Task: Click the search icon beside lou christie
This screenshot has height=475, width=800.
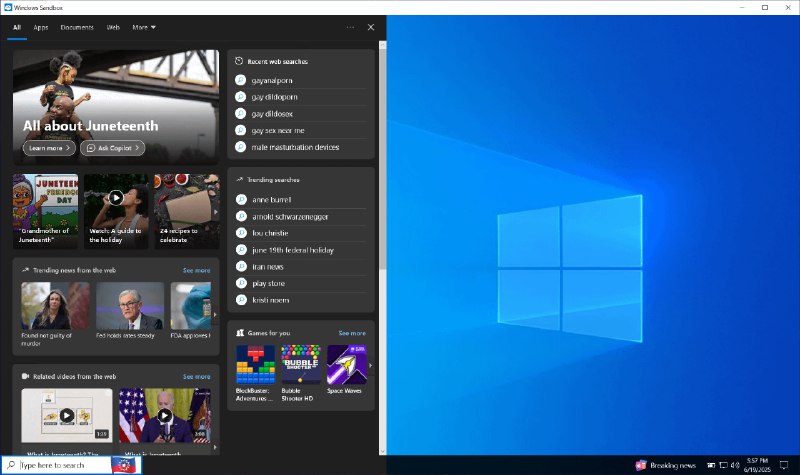Action: click(241, 233)
